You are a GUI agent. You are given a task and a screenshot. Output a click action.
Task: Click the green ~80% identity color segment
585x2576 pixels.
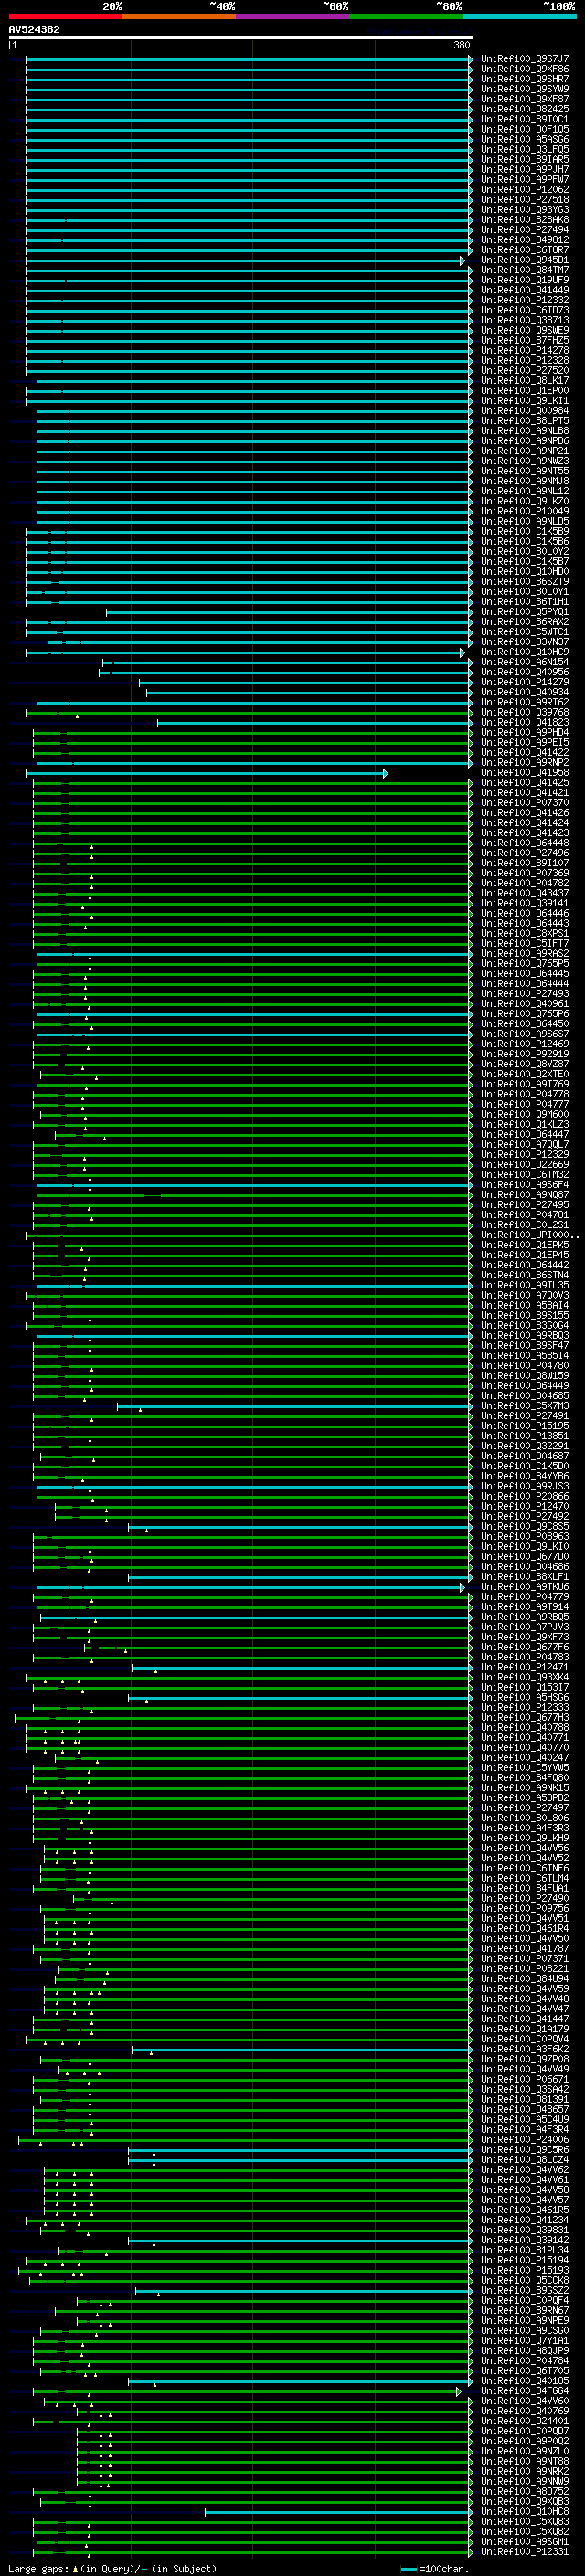click(406, 16)
